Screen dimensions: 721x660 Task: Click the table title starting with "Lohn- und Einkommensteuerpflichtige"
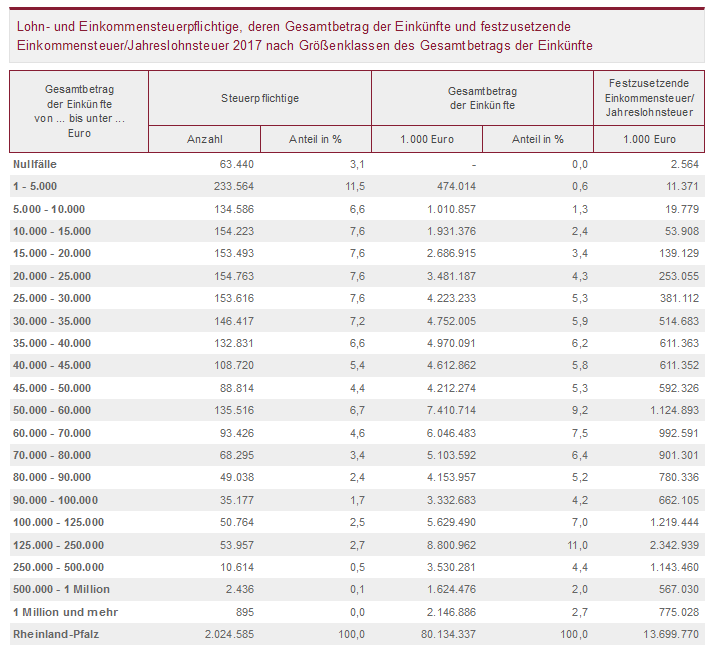click(305, 37)
